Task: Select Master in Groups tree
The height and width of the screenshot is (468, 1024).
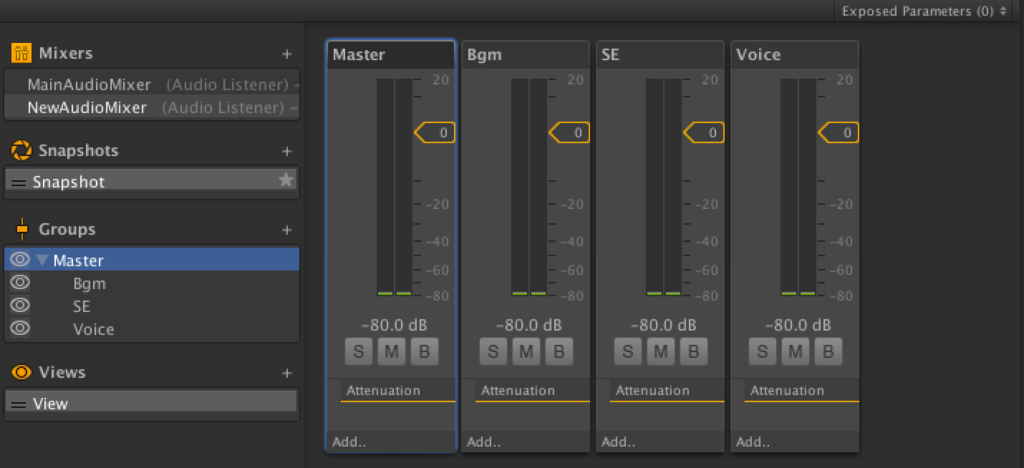Action: pos(152,260)
